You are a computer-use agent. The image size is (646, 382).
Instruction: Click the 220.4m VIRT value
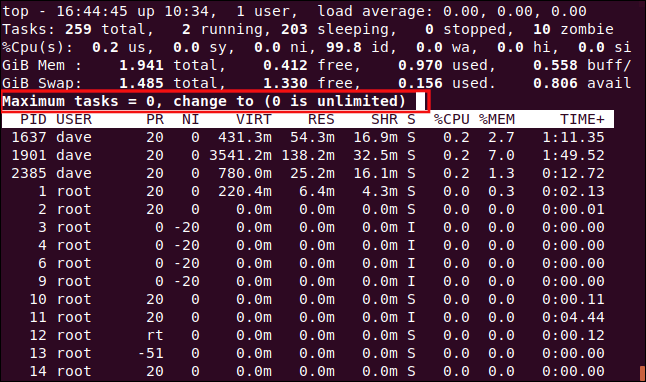coord(245,191)
